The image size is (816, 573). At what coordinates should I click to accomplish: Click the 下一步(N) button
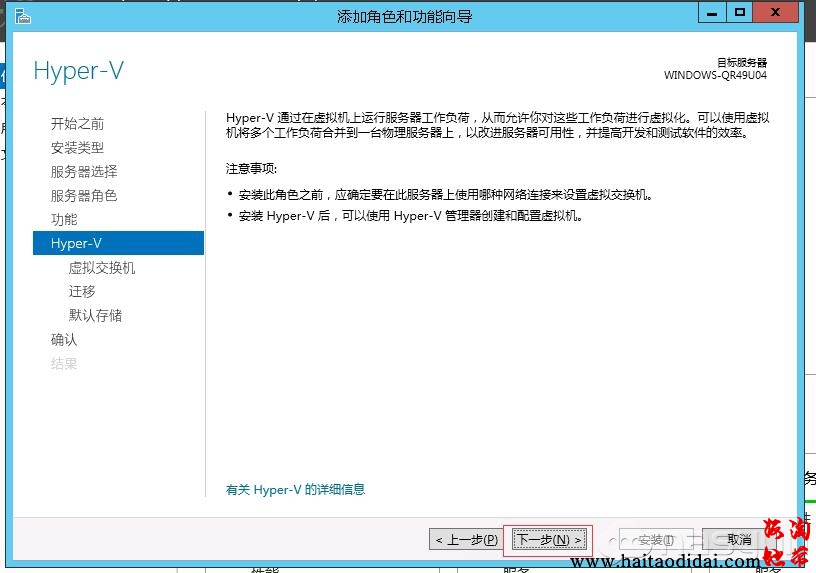click(x=550, y=540)
